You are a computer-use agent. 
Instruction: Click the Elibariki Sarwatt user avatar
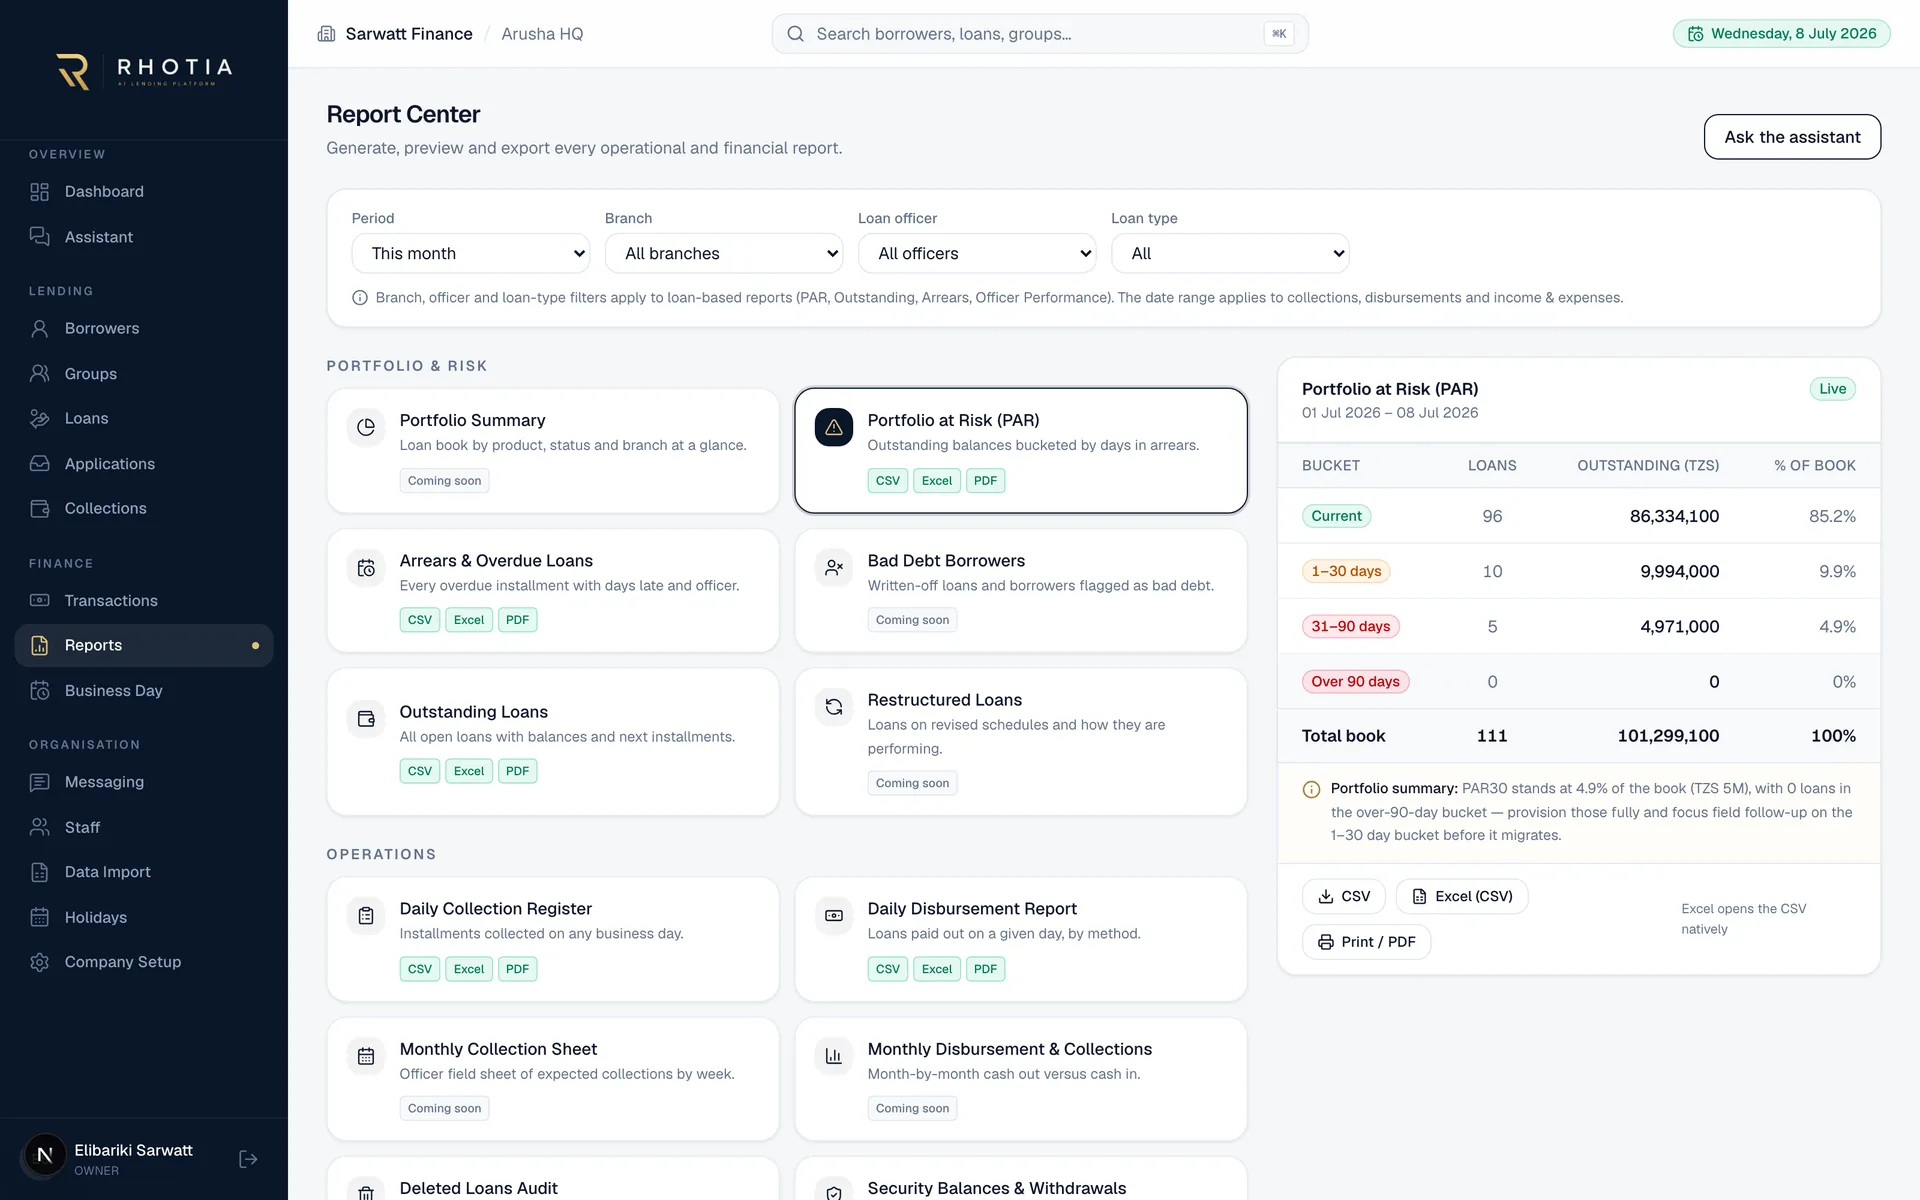(x=45, y=1156)
